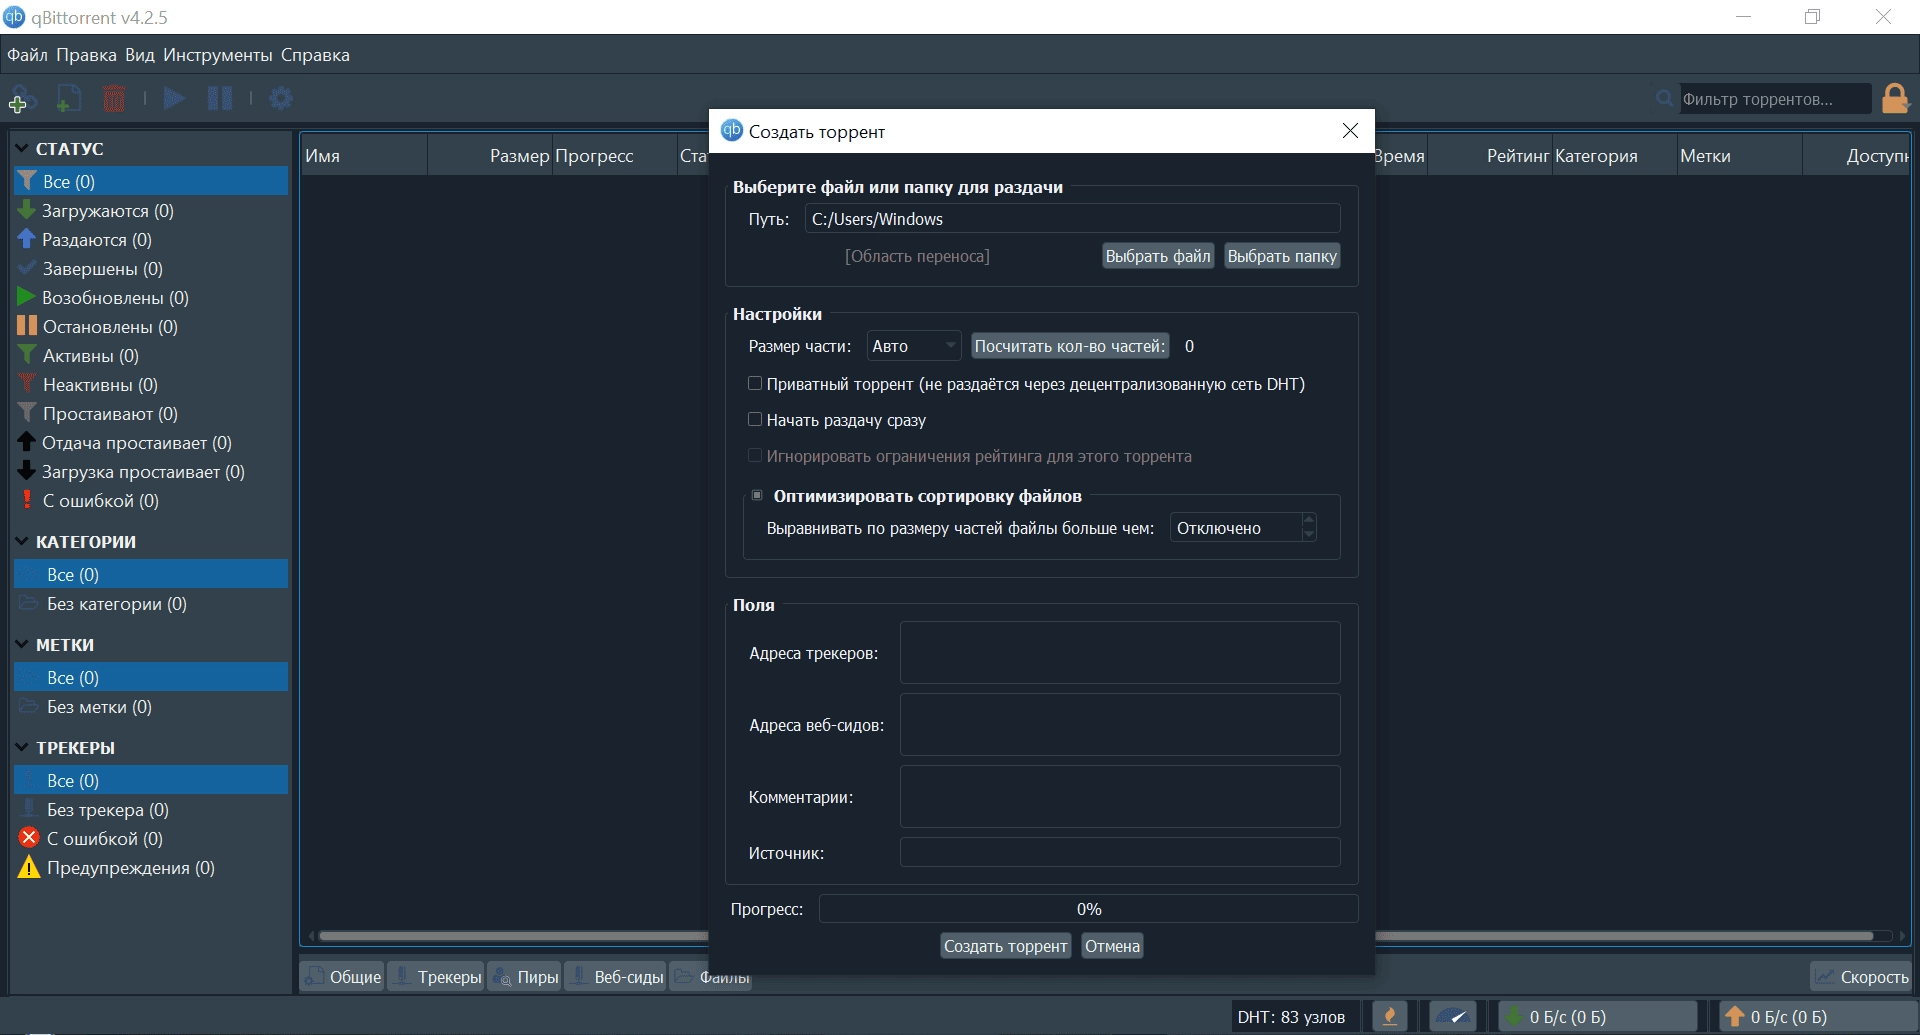Open the Инструменты menu

tap(218, 55)
